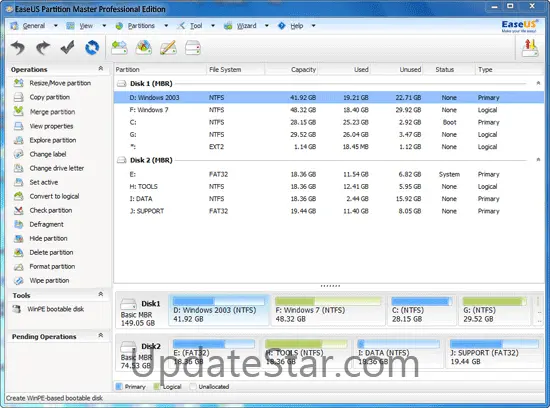Screen dimensions: 550x408
Task: Click F: Windows 7 block in disk map
Action: (x=328, y=310)
